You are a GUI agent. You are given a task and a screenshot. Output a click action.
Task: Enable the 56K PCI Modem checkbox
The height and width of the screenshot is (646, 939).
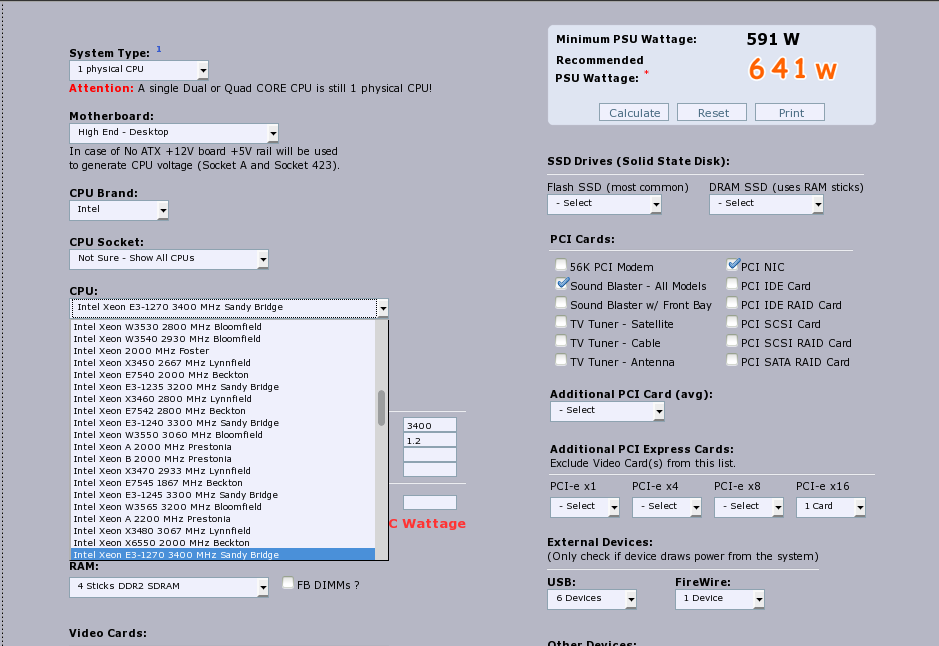(x=561, y=265)
